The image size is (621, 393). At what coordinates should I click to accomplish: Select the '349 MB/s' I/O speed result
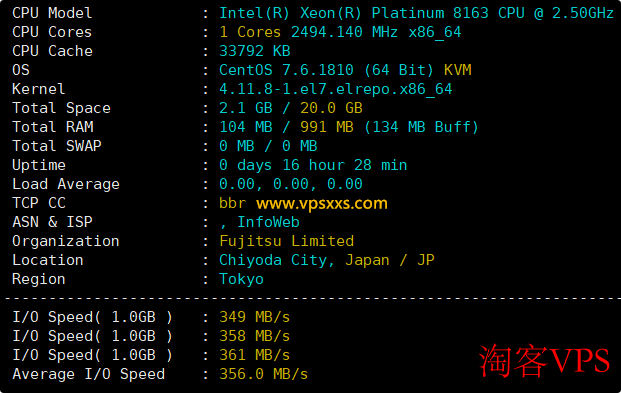pyautogui.click(x=255, y=317)
